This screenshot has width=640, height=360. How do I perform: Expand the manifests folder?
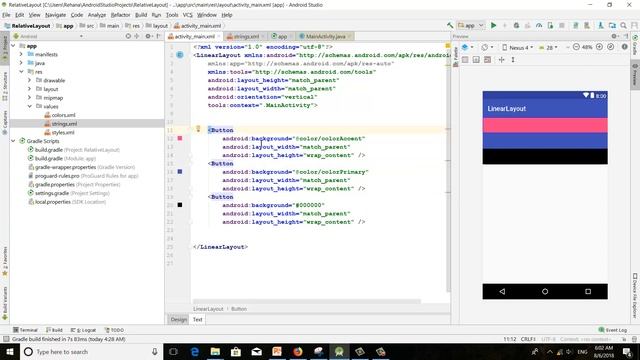(x=21, y=54)
